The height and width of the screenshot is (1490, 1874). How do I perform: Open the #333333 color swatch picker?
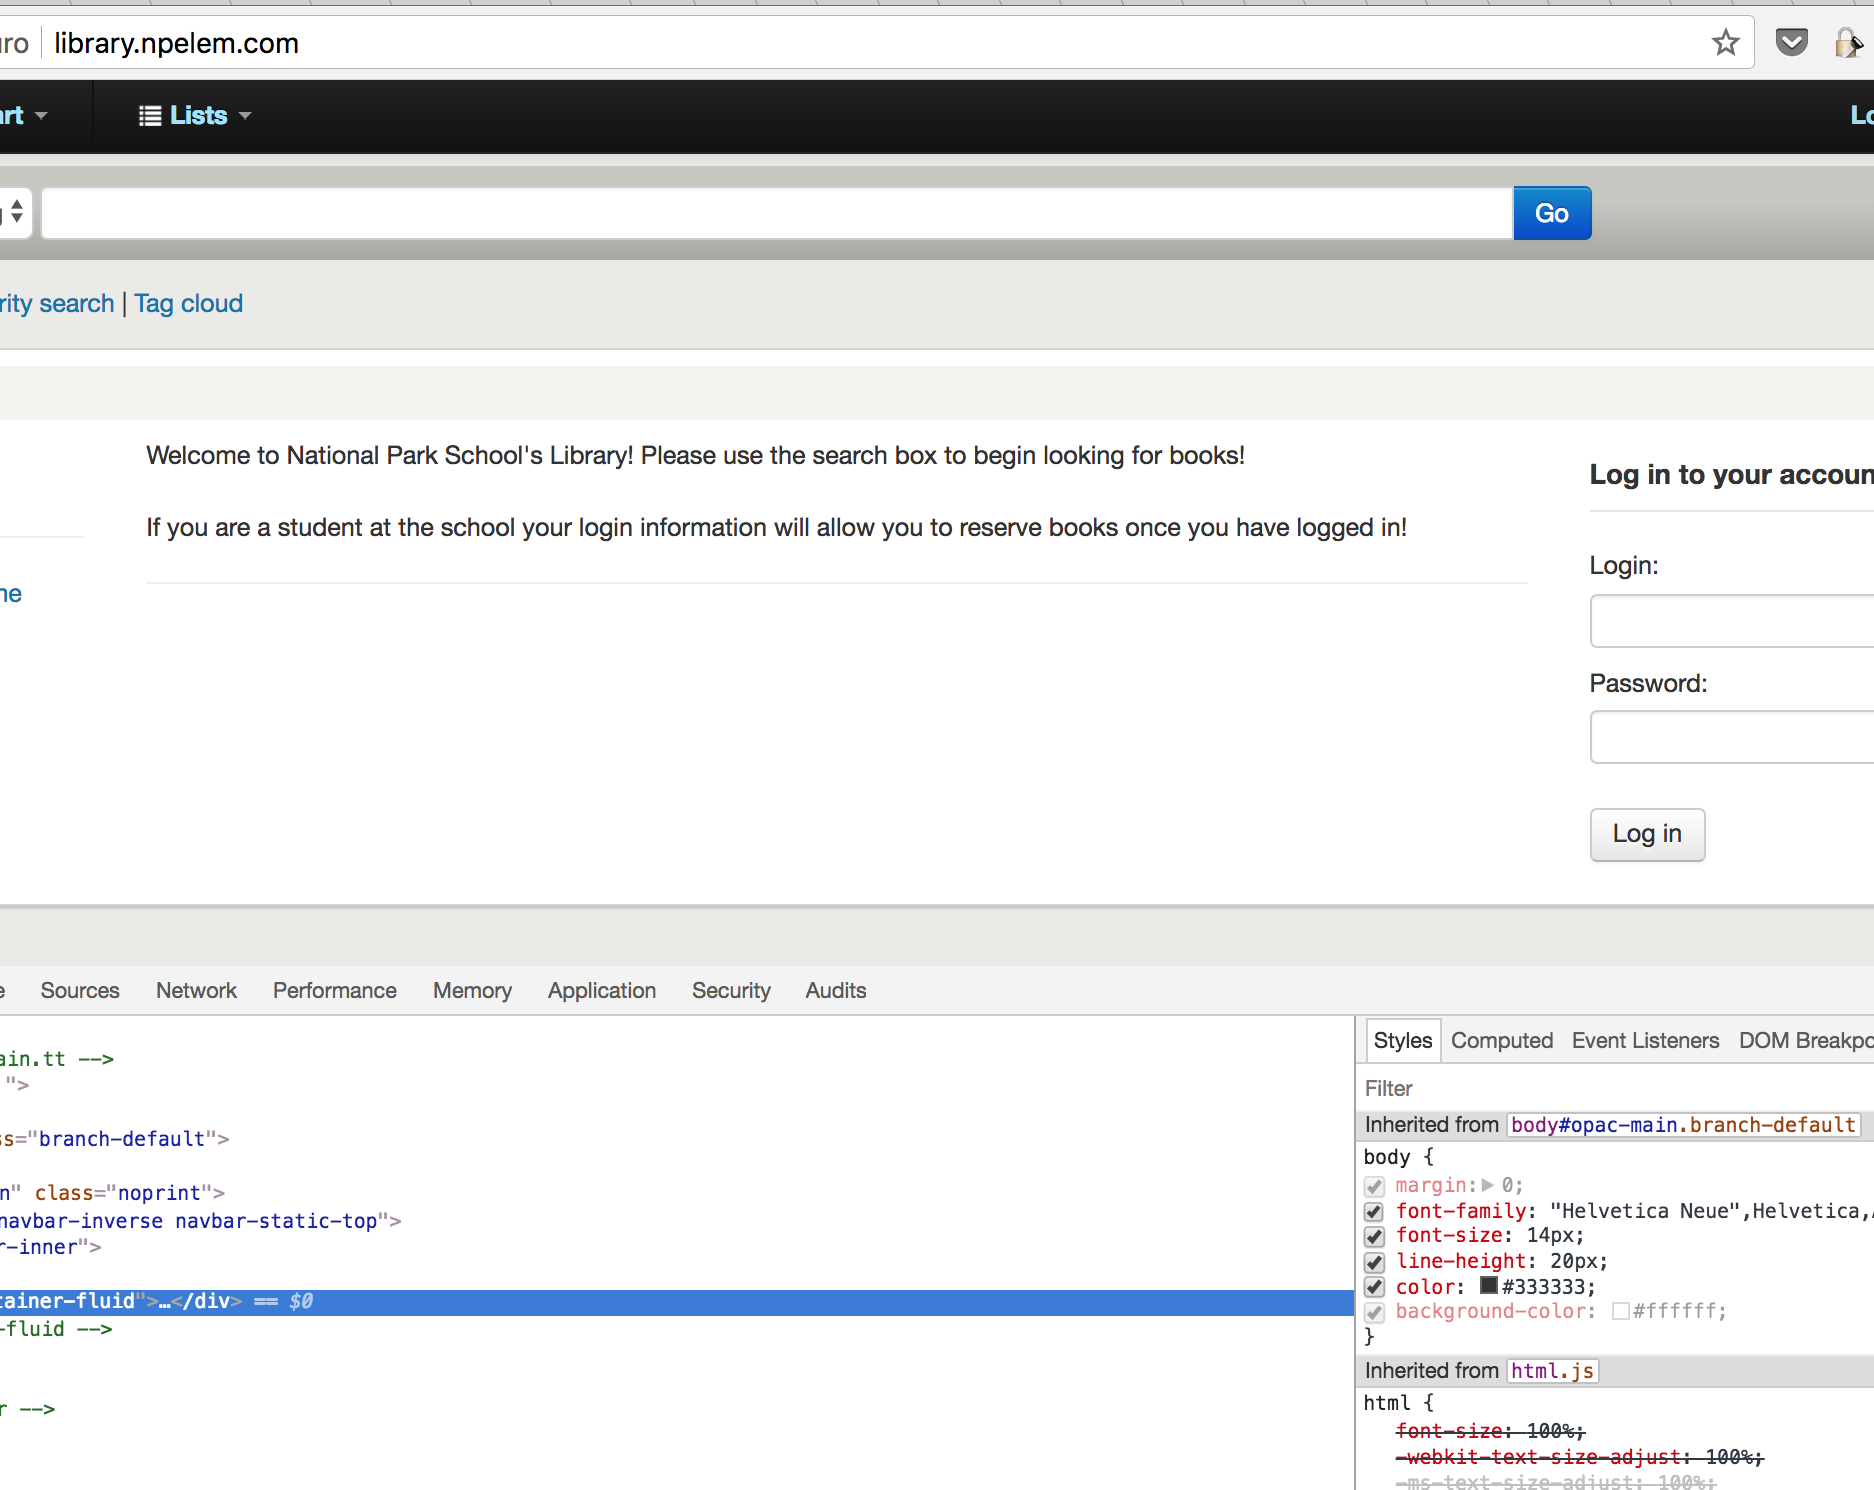[x=1489, y=1286]
